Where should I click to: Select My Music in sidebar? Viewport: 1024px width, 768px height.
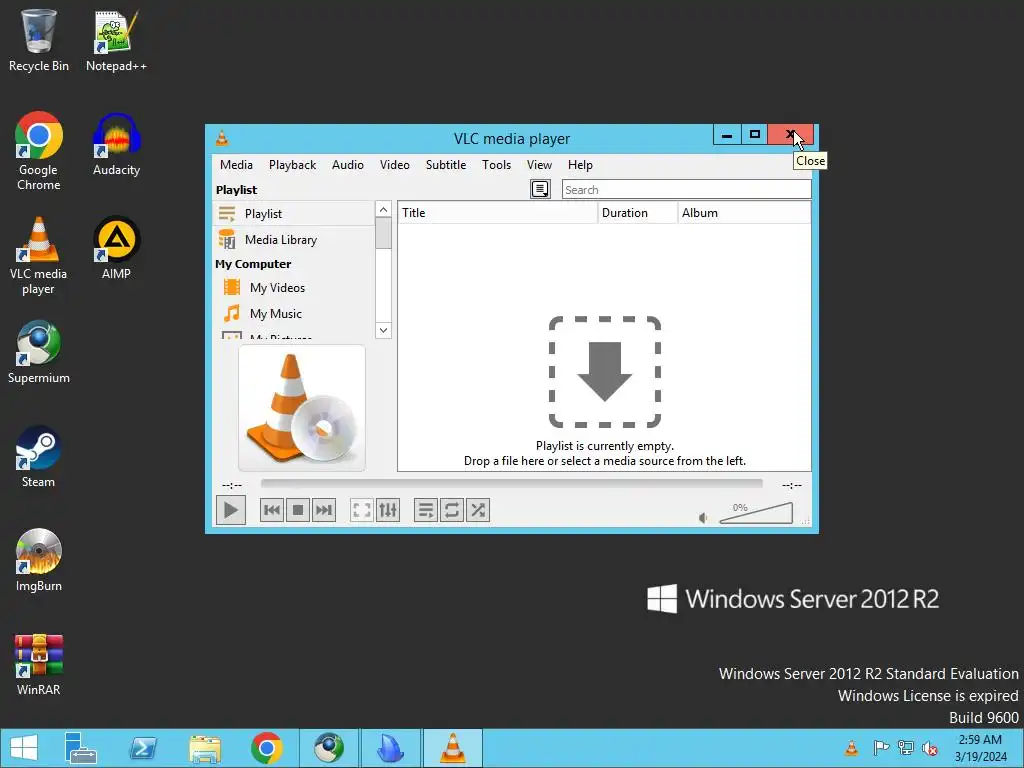tap(294, 313)
